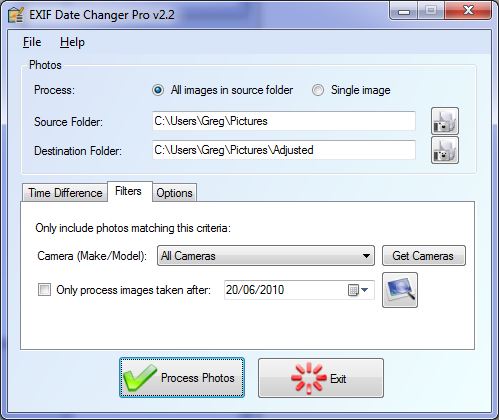Click the Get Cameras button
Screen dimensions: 499x420
click(x=424, y=256)
